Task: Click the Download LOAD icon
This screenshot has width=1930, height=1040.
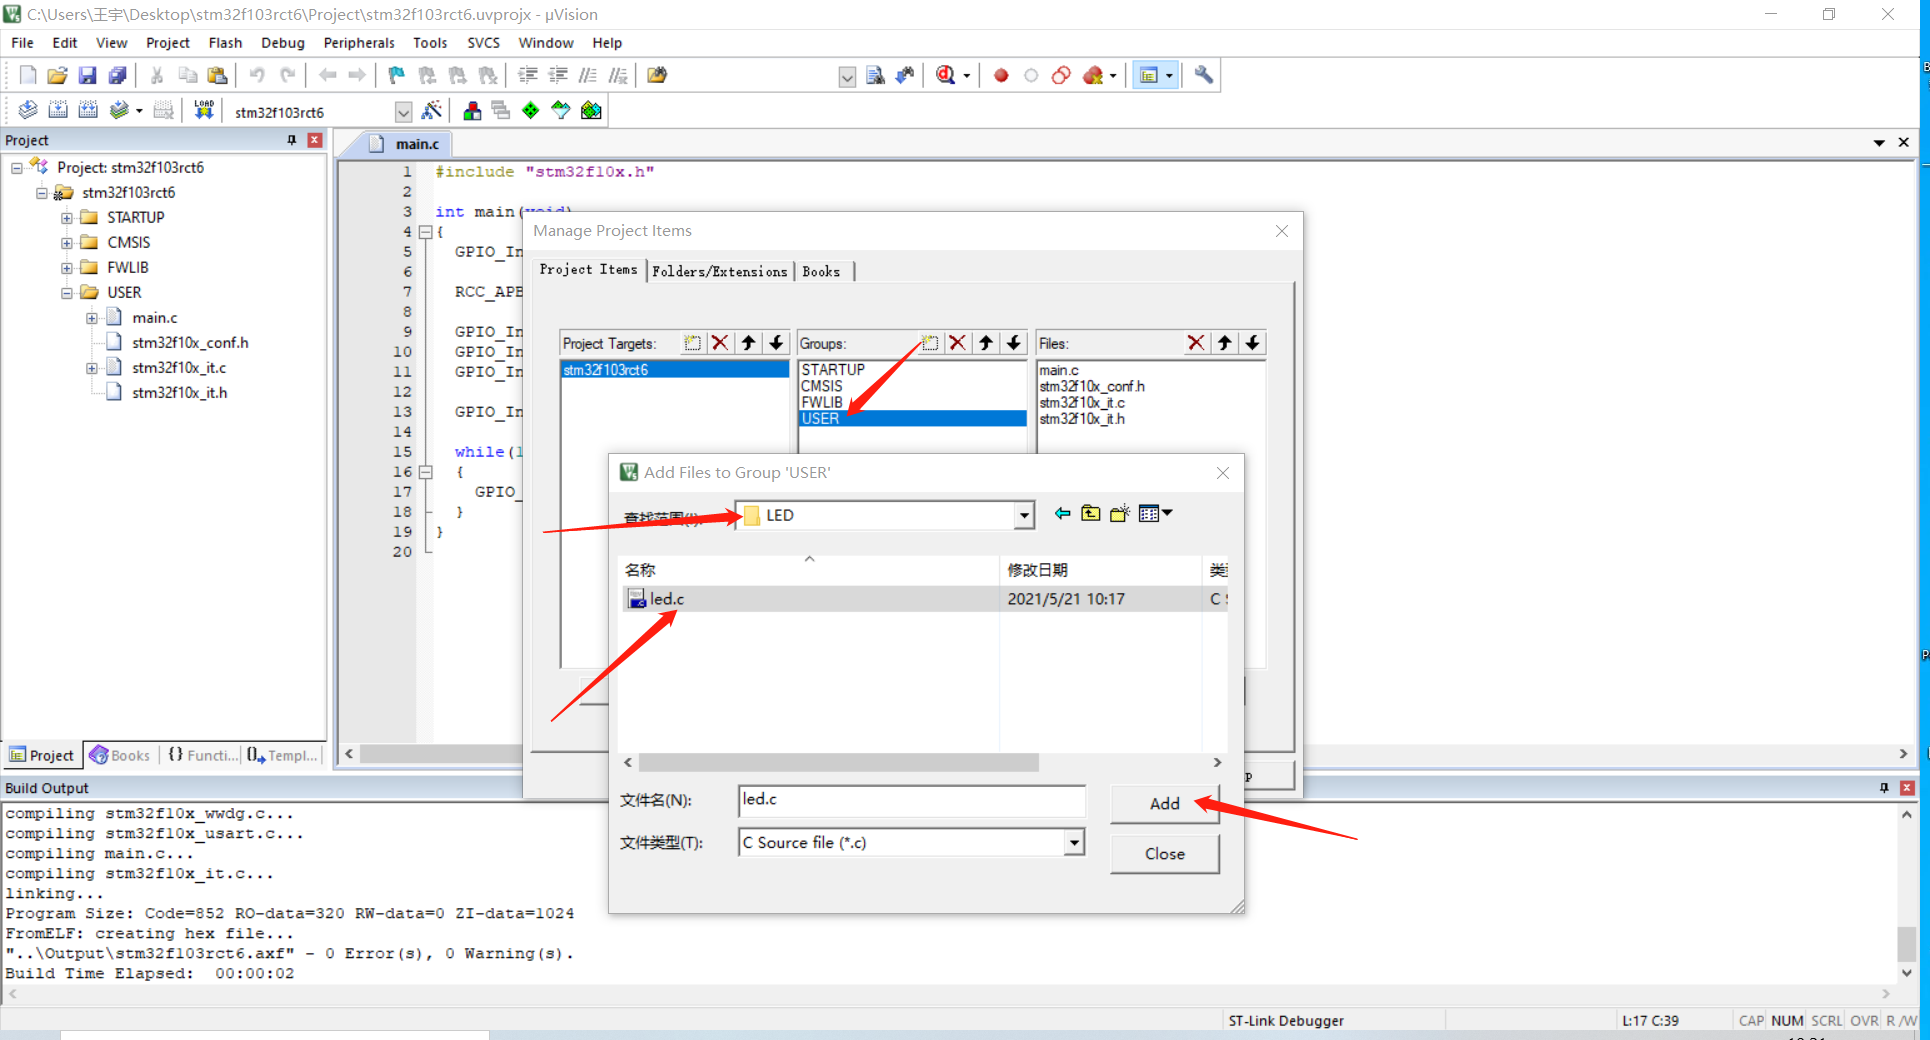Action: click(x=204, y=110)
